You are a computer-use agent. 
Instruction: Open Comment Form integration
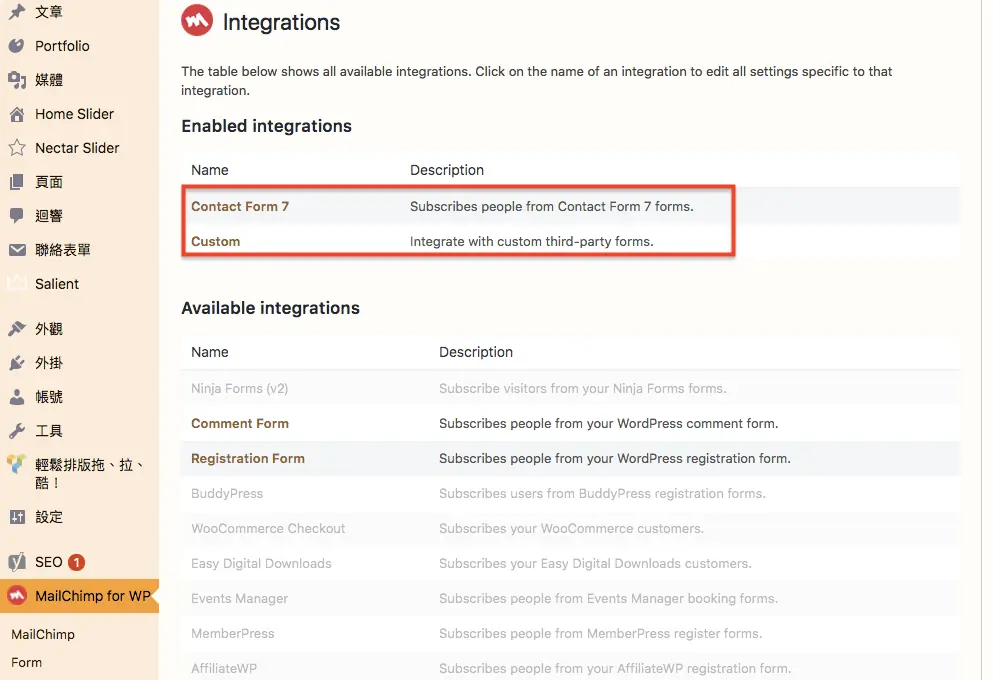[x=240, y=424]
